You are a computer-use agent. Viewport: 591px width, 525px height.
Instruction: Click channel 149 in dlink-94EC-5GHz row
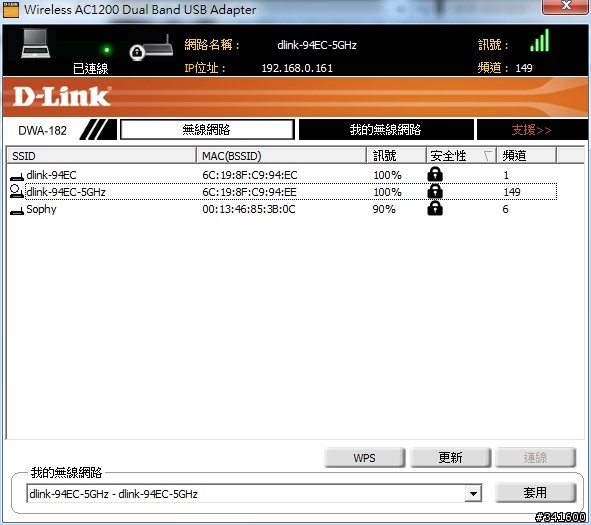(x=512, y=192)
